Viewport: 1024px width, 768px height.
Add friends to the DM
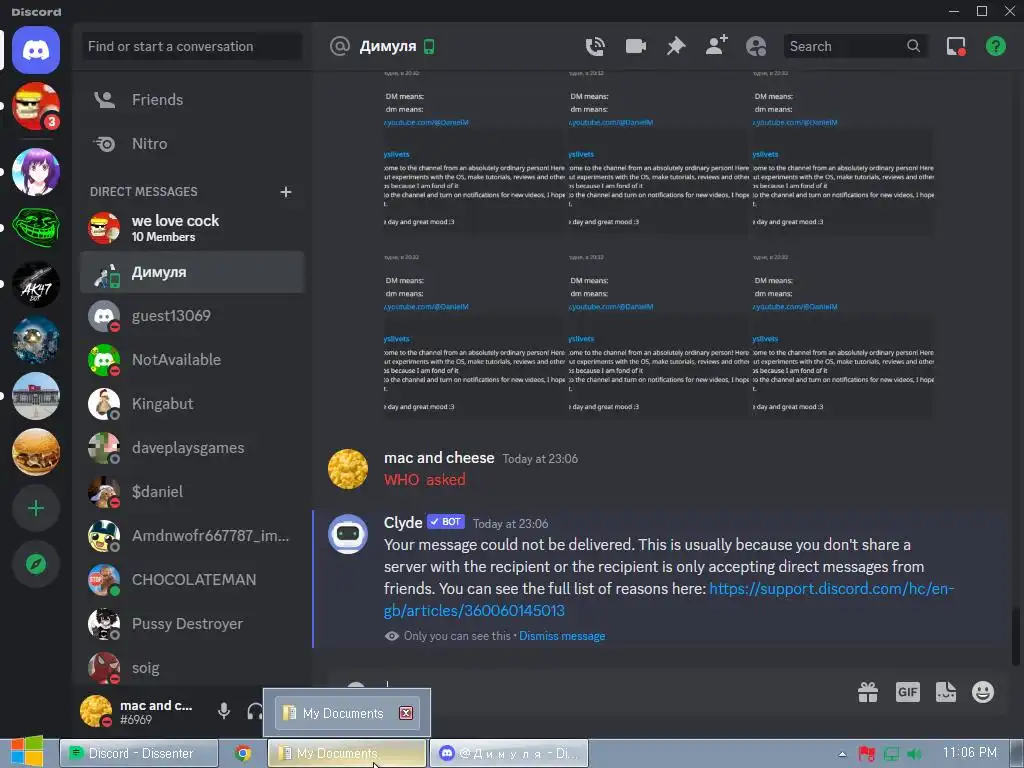point(716,46)
